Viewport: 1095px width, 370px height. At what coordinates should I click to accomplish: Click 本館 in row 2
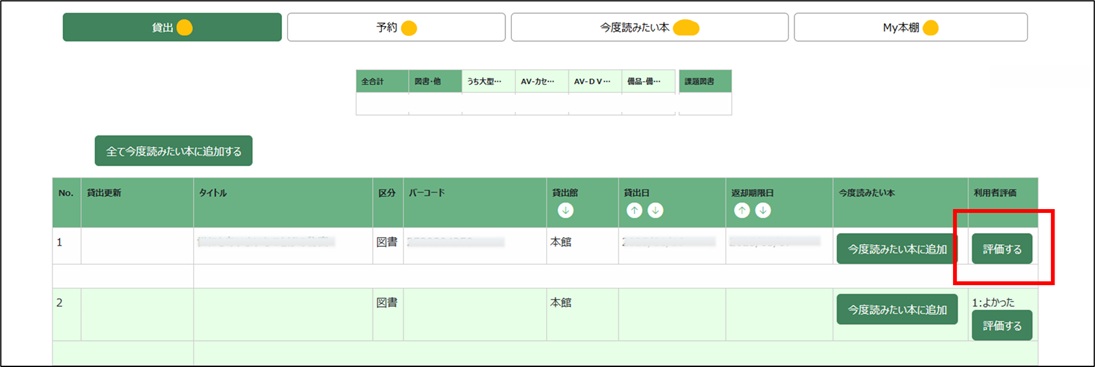(x=561, y=303)
